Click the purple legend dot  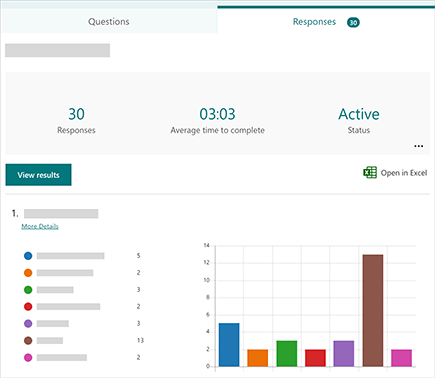point(28,323)
